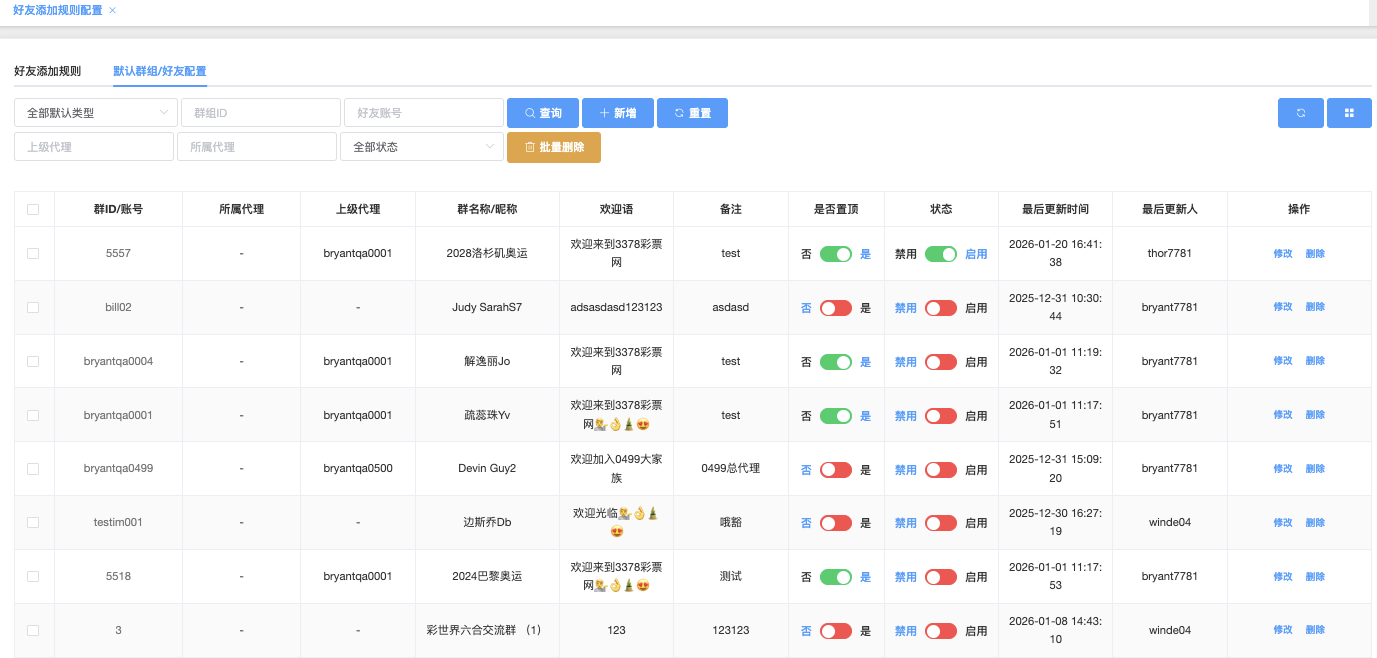Check the checkbox for row bryantqa0004
The height and width of the screenshot is (658, 1377).
click(33, 361)
